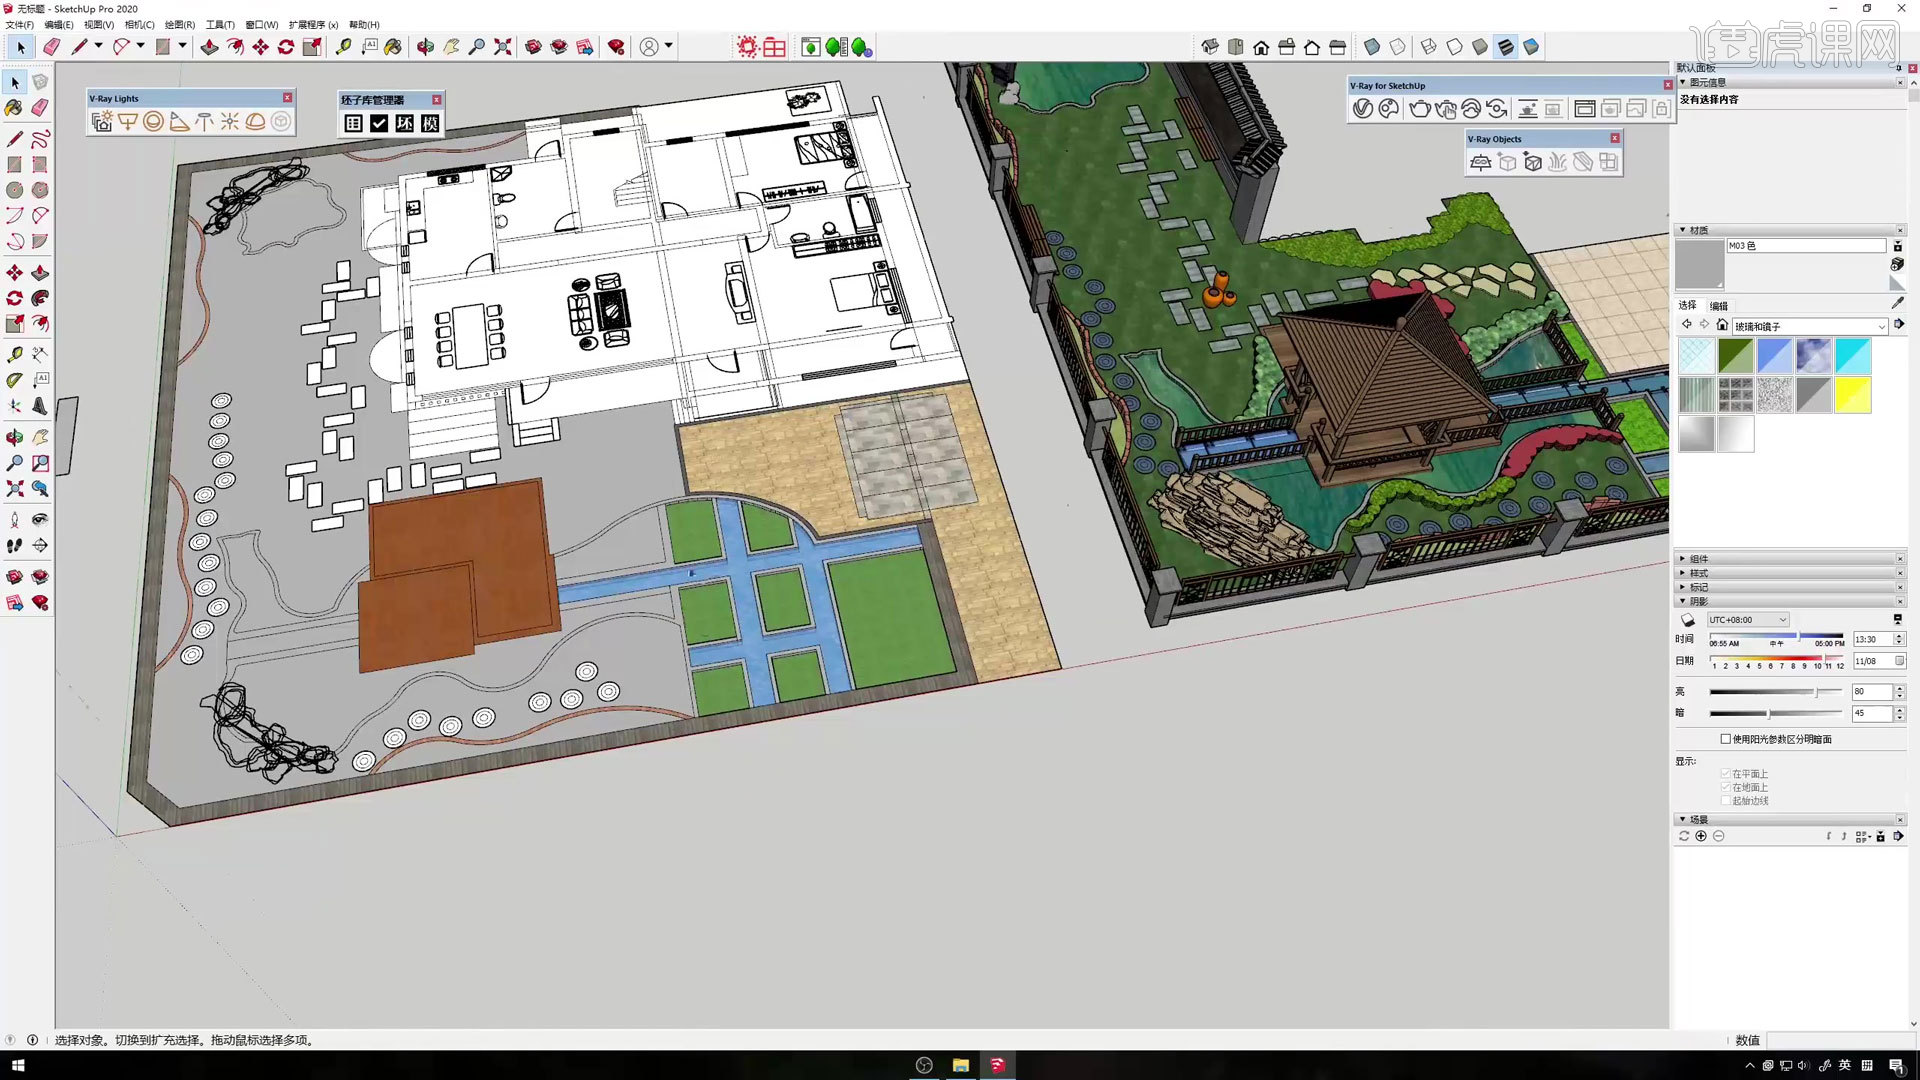Select the Follow Me tool in left toolbar
The height and width of the screenshot is (1080, 1920).
click(40, 298)
